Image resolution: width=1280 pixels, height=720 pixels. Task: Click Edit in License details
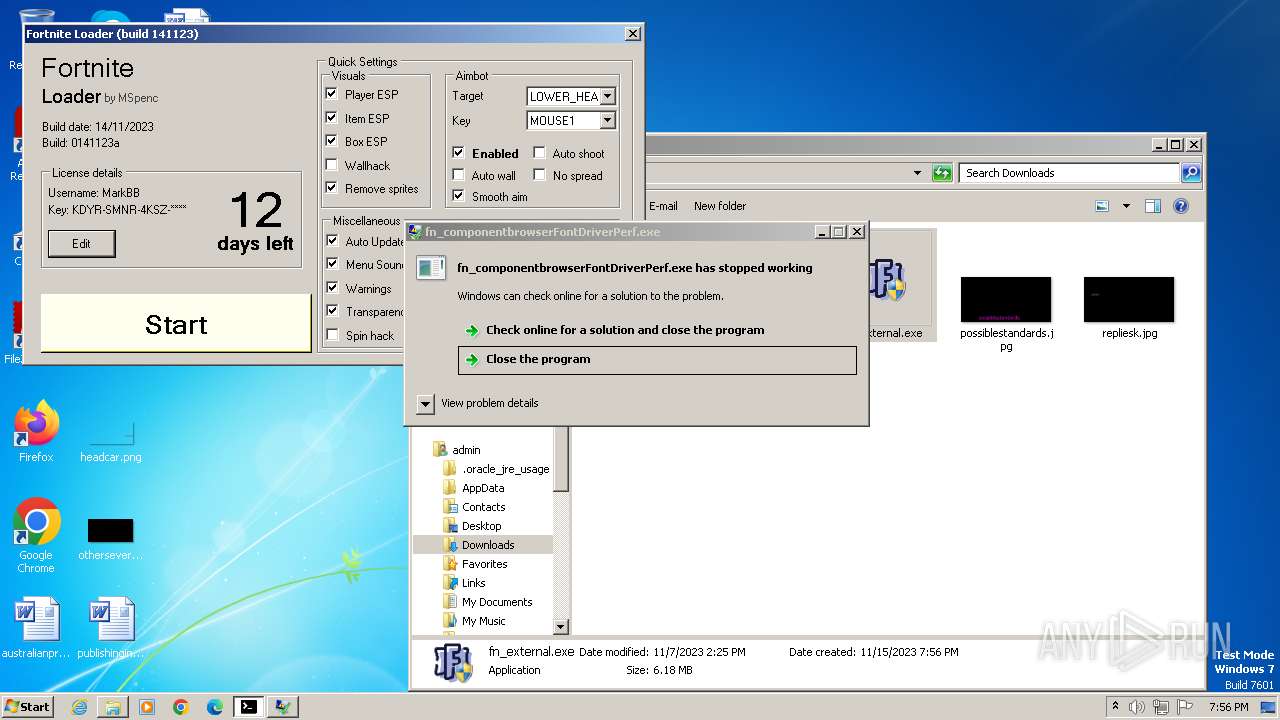[x=81, y=243]
